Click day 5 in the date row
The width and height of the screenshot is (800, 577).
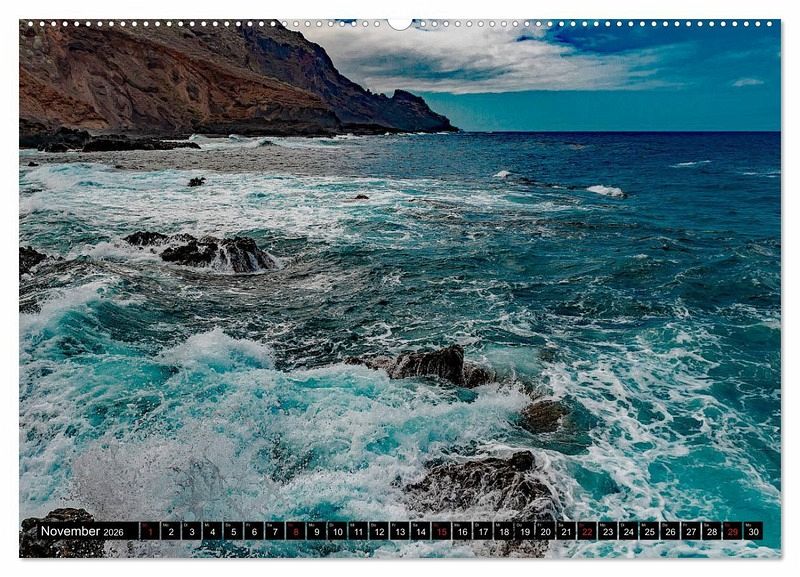[233, 531]
